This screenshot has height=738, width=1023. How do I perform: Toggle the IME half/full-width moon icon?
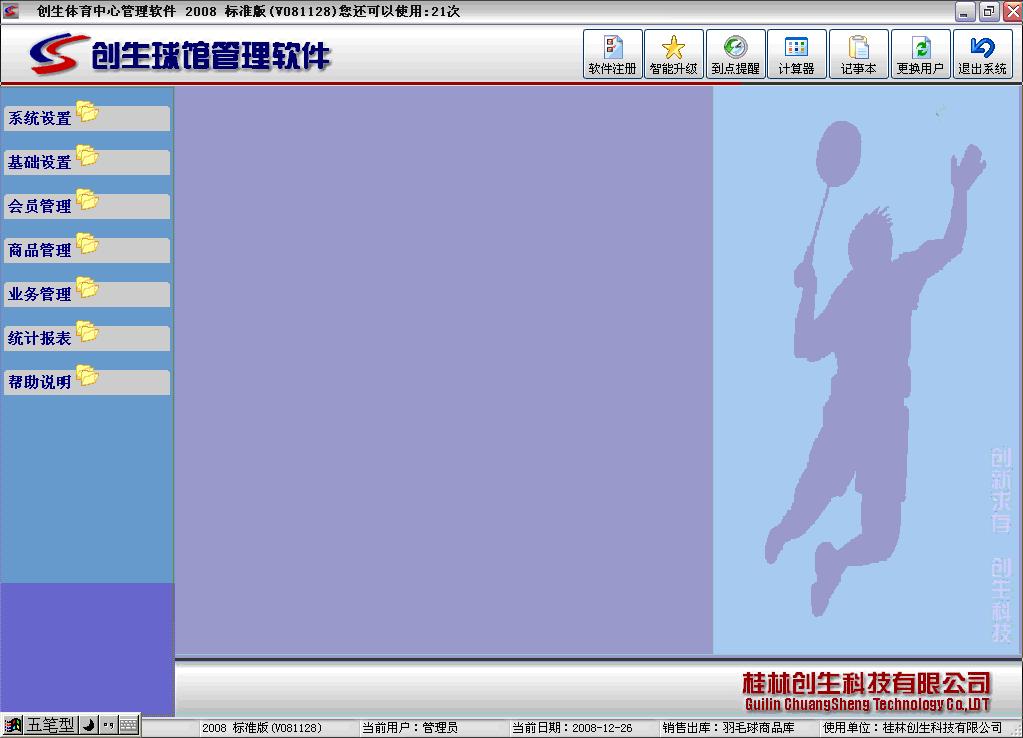[x=88, y=725]
